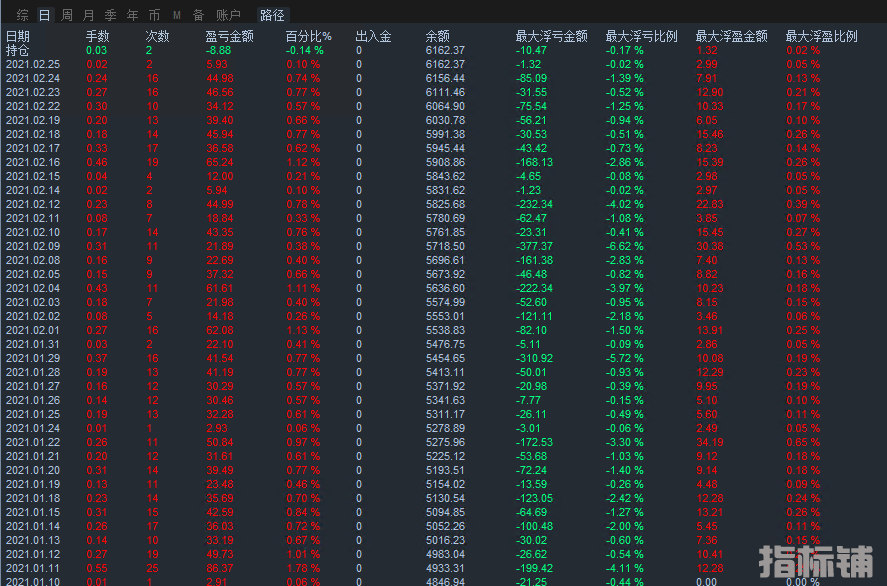887x586 pixels.
Task: Click balance value 4933.31
Action: pyautogui.click(x=445, y=568)
